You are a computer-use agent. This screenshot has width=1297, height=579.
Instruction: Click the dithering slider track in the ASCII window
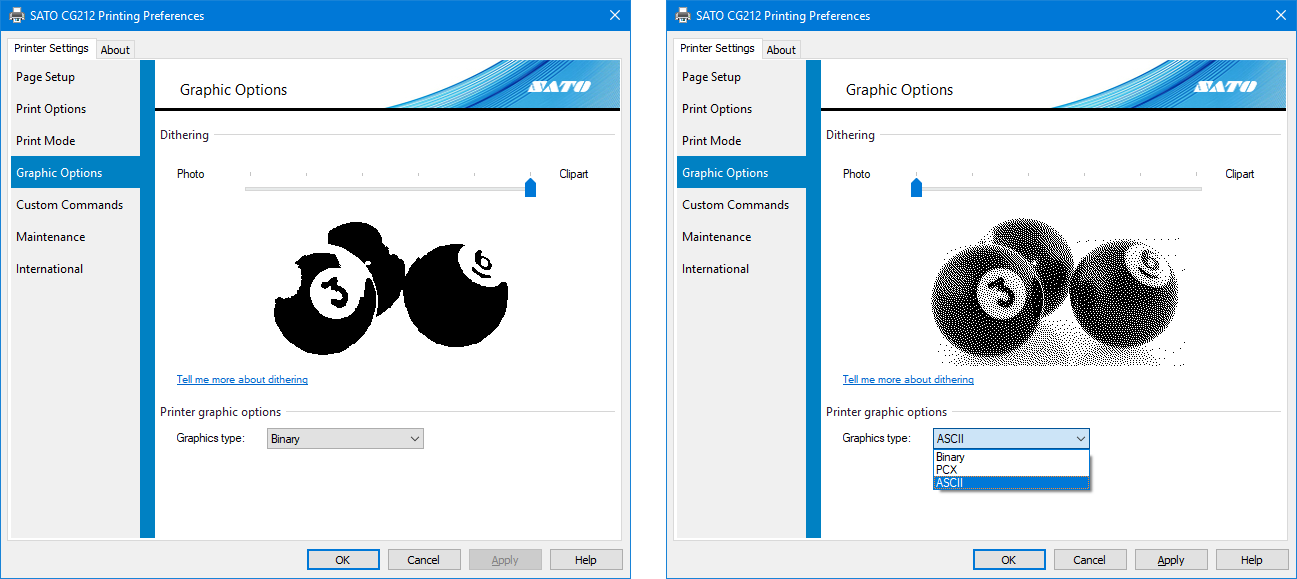click(1056, 188)
